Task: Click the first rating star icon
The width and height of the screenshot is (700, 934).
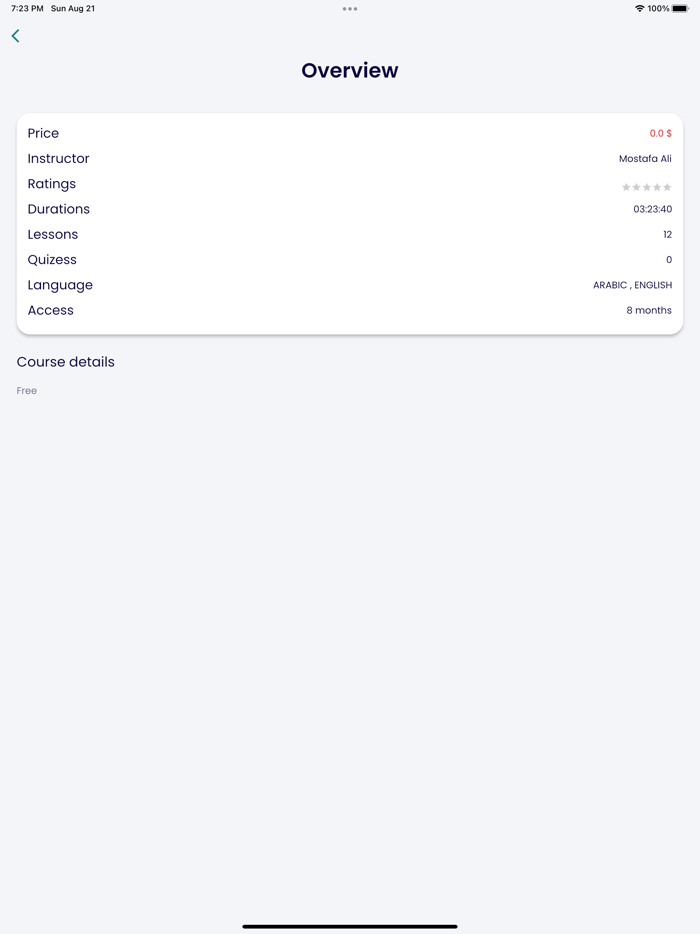Action: click(627, 187)
